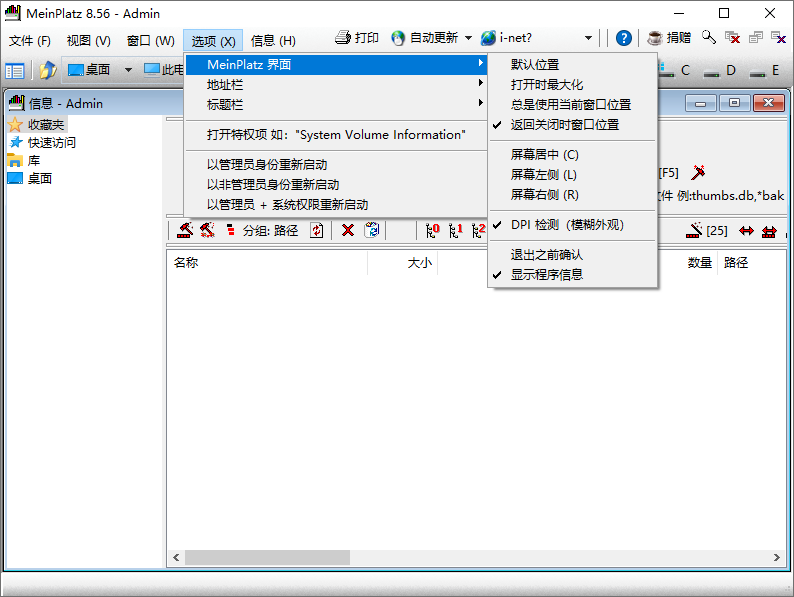794x597 pixels.
Task: Enable 退出之前确认 option
Action: coord(573,254)
